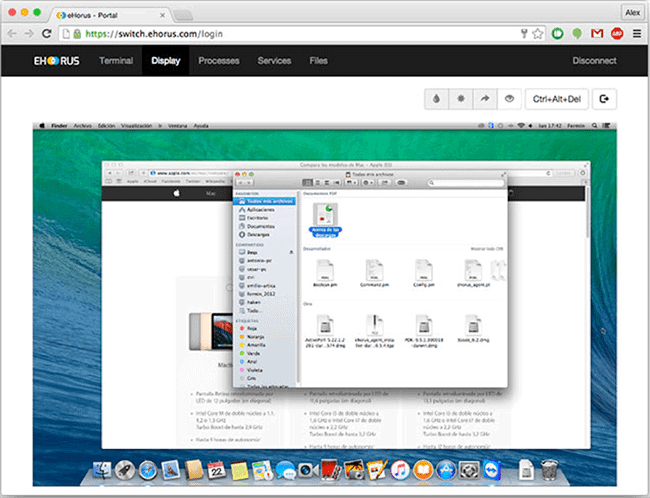This screenshot has width=650, height=498.
Task: Select the Display tab
Action: (x=165, y=61)
